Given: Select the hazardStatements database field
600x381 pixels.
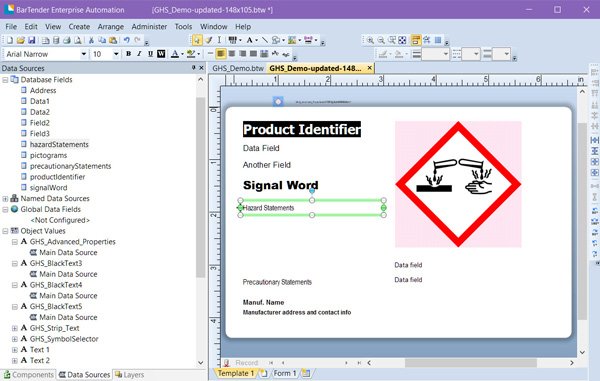Looking at the screenshot, I should 59,144.
